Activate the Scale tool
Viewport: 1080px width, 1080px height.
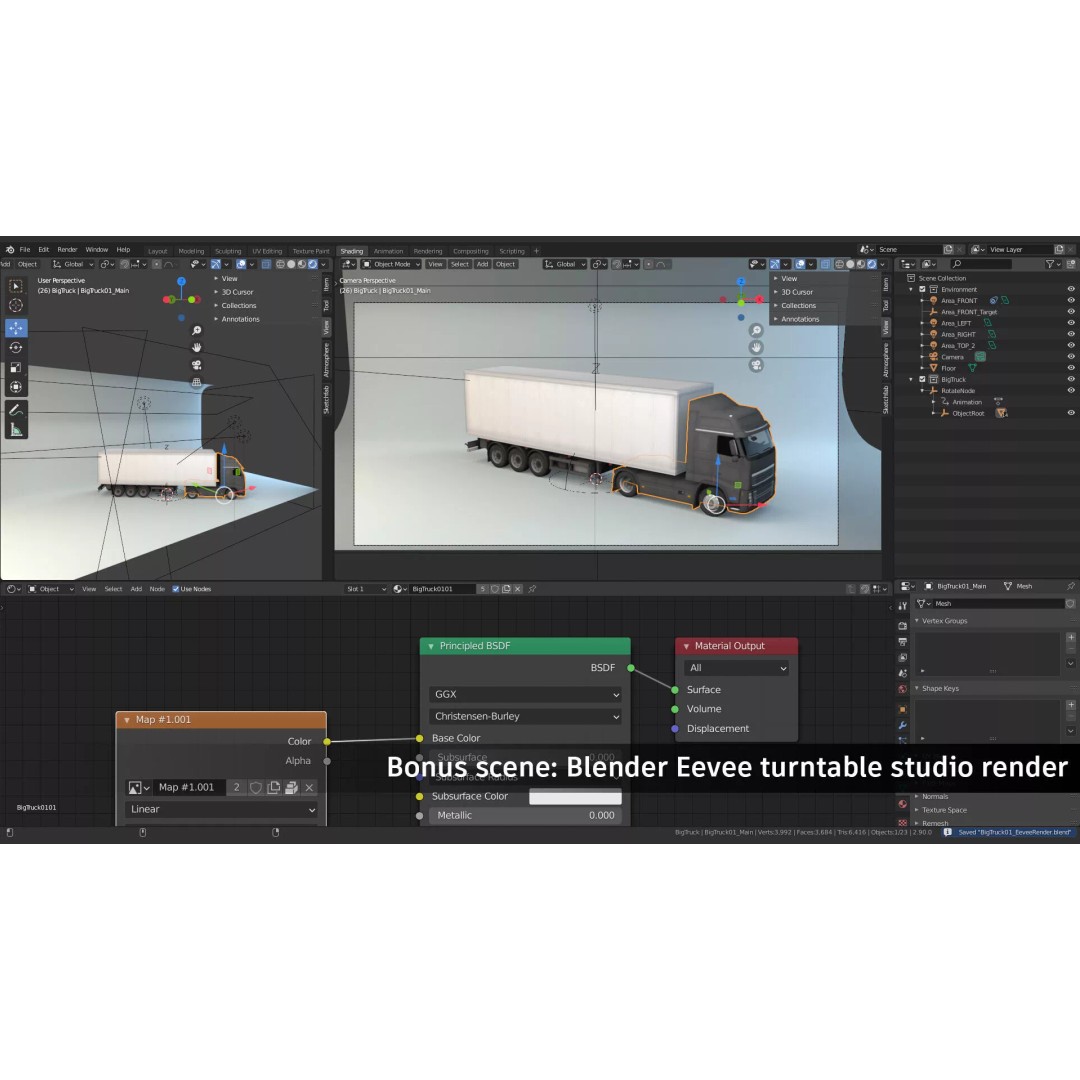(16, 368)
